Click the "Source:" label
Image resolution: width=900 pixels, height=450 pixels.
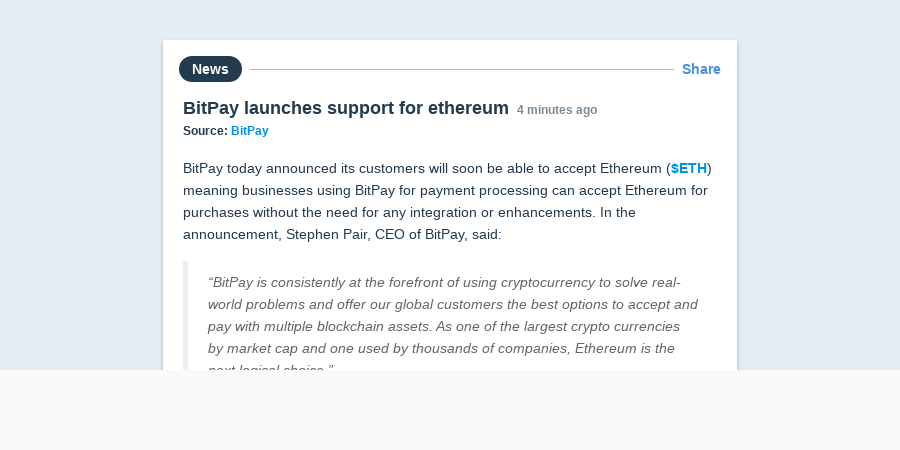point(205,131)
